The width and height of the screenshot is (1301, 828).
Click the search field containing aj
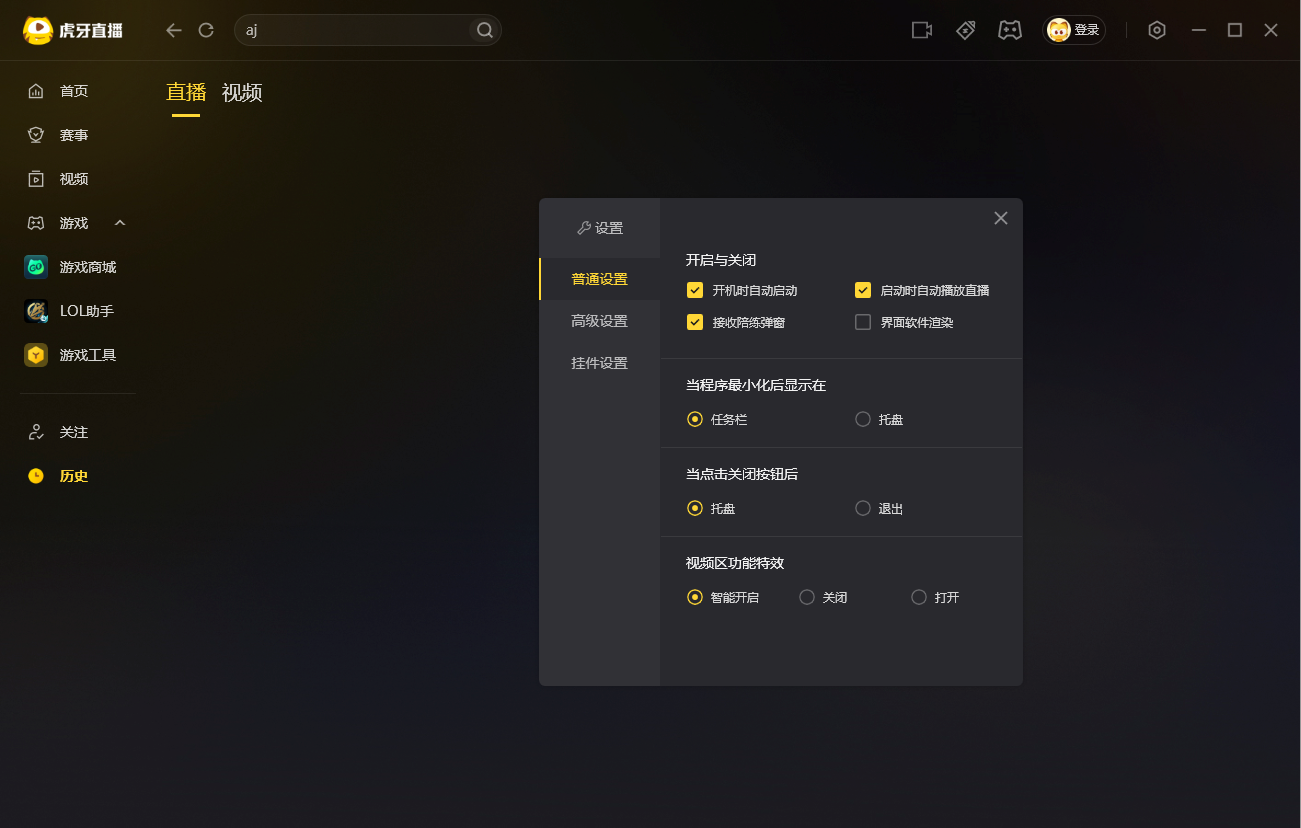368,30
